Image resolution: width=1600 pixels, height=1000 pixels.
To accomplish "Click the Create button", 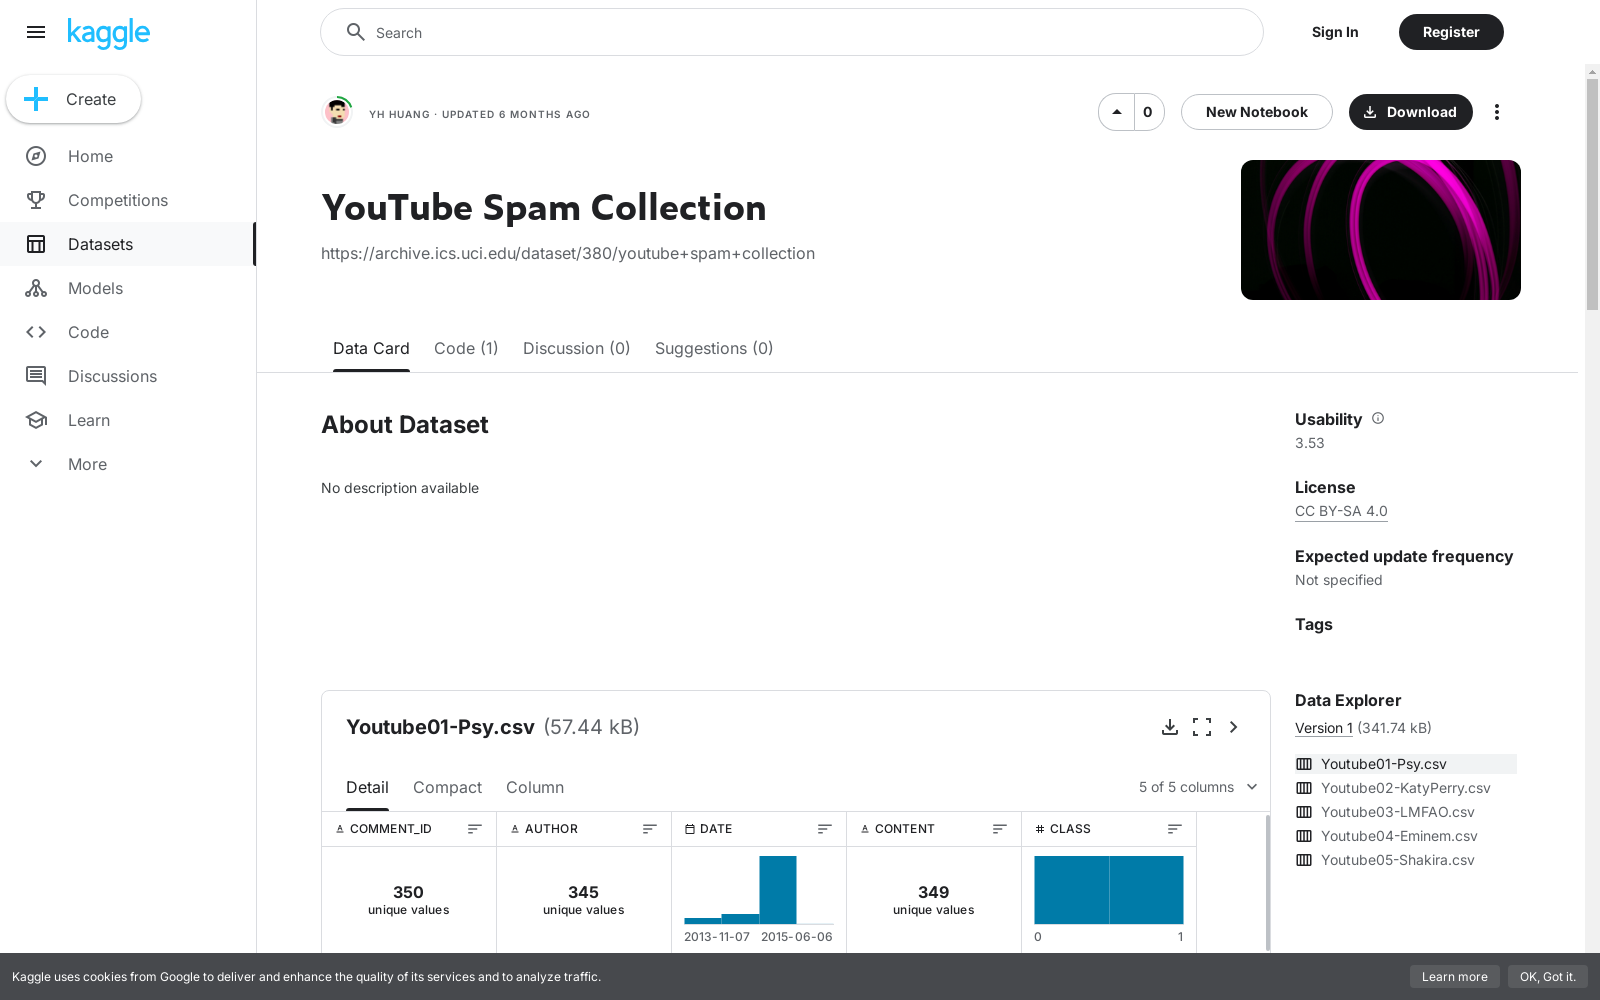I will click(x=74, y=99).
